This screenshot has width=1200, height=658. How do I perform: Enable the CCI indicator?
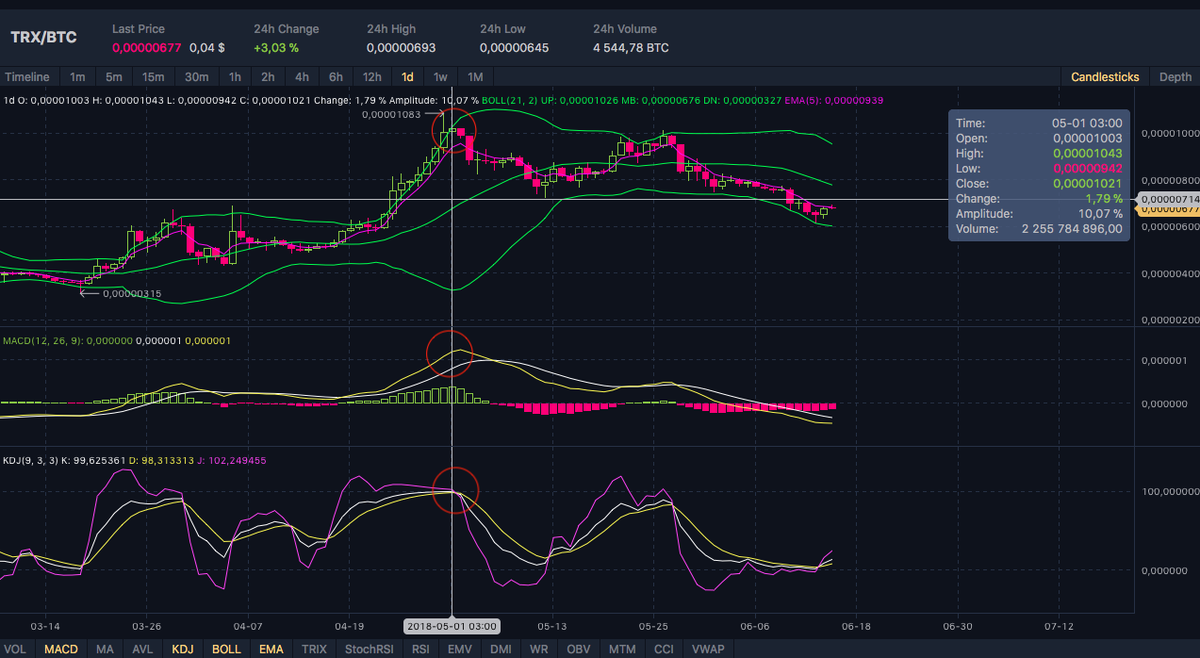[x=662, y=649]
